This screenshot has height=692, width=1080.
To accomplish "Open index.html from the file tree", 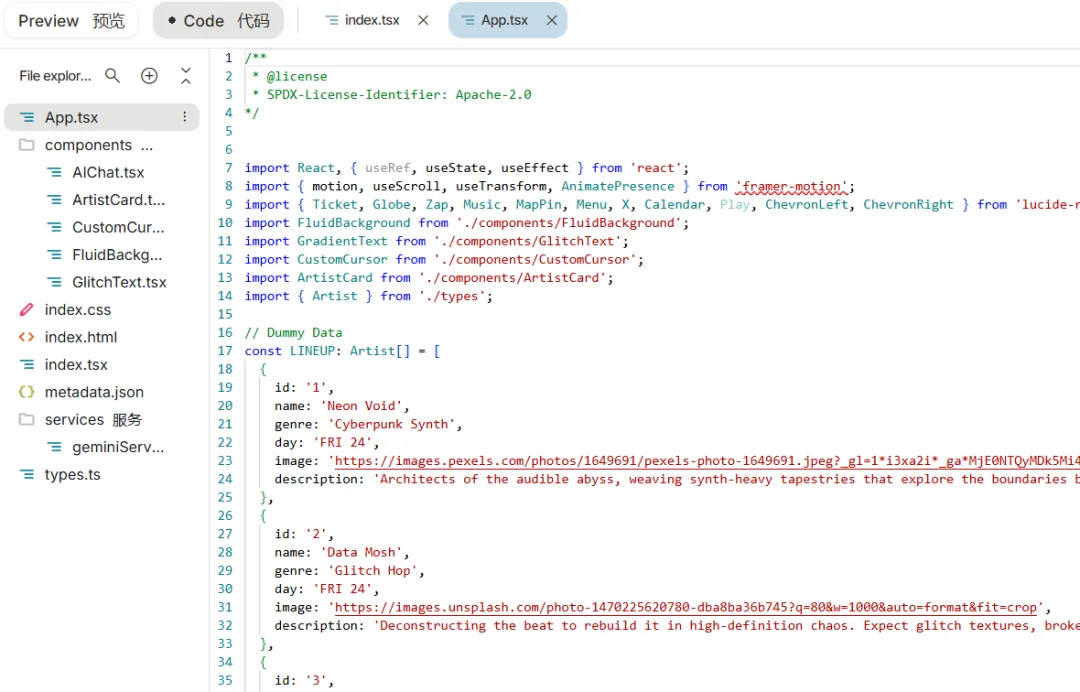I will (68, 337).
